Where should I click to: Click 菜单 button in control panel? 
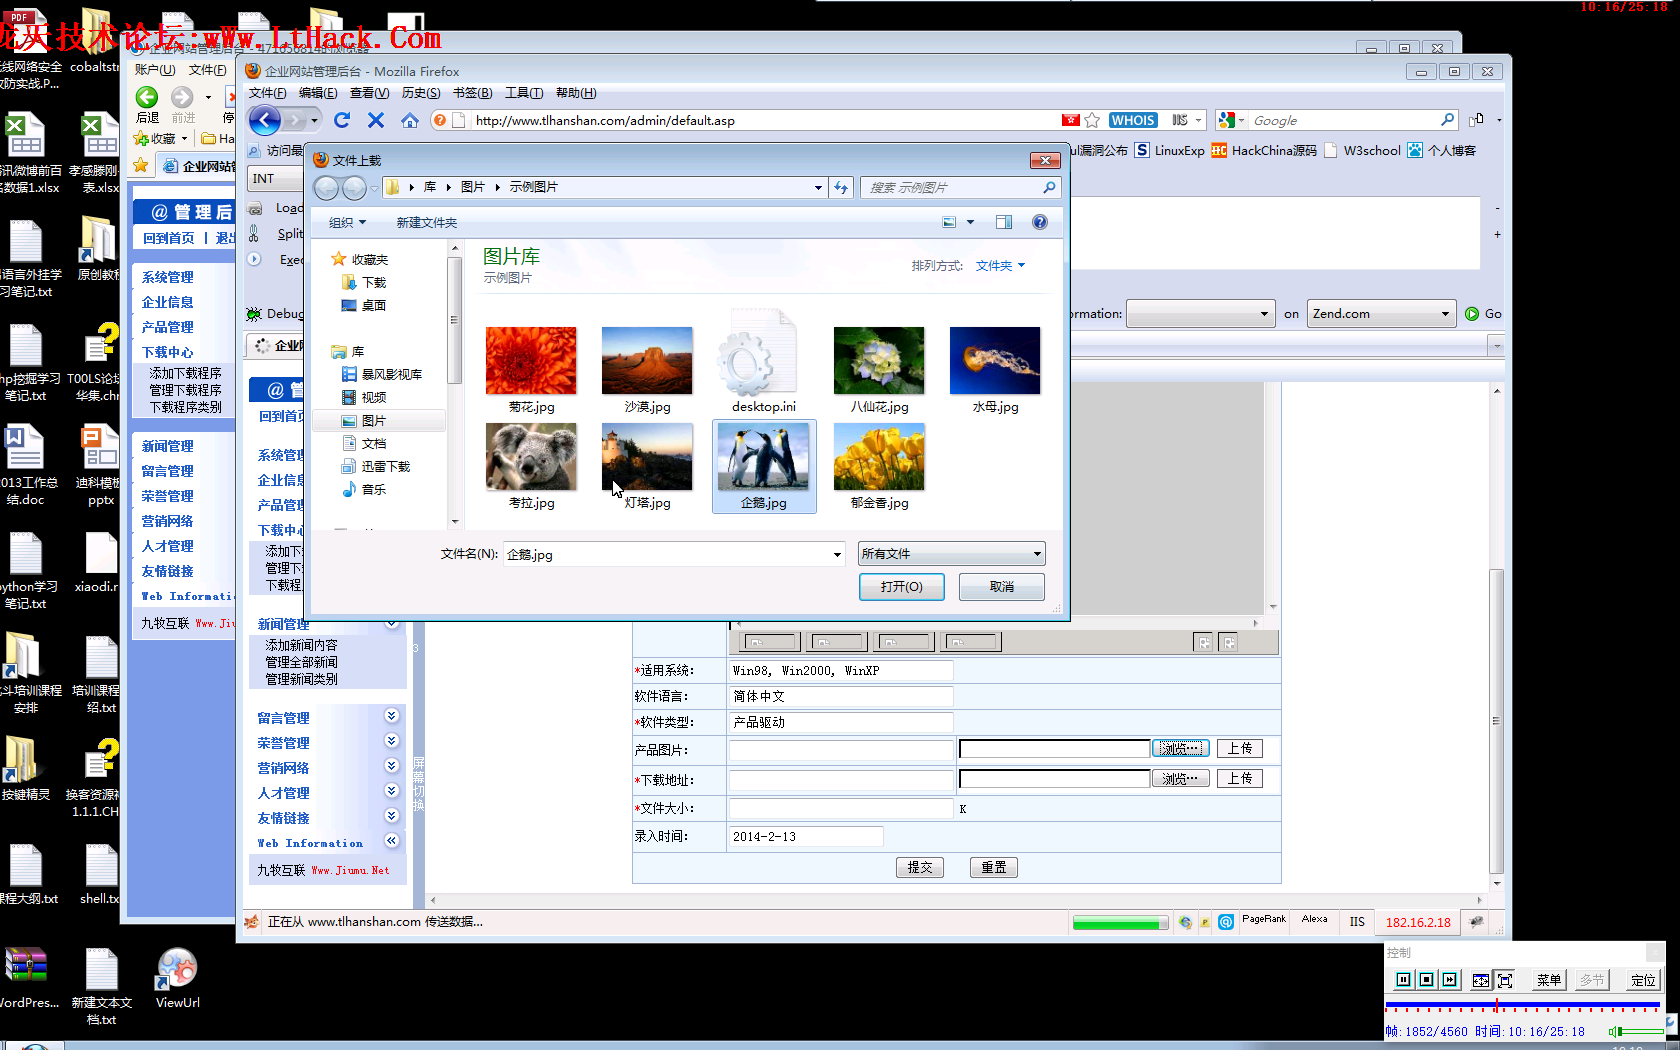(x=1548, y=980)
